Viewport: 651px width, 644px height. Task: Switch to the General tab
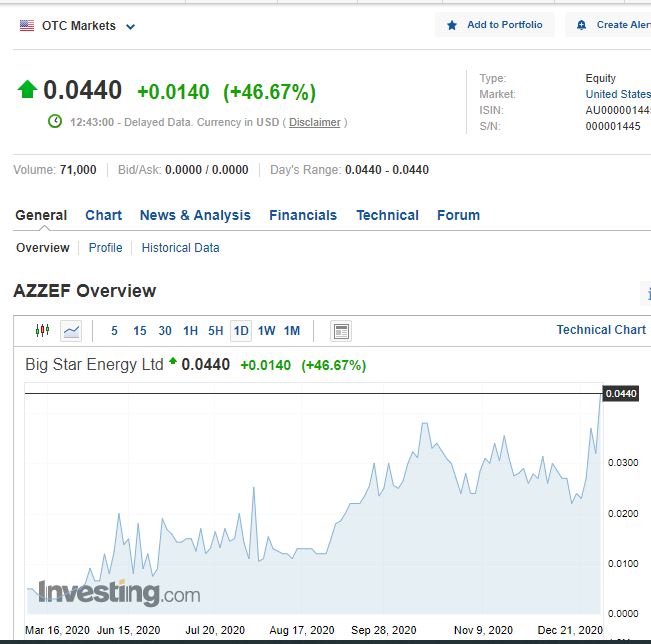(x=41, y=215)
